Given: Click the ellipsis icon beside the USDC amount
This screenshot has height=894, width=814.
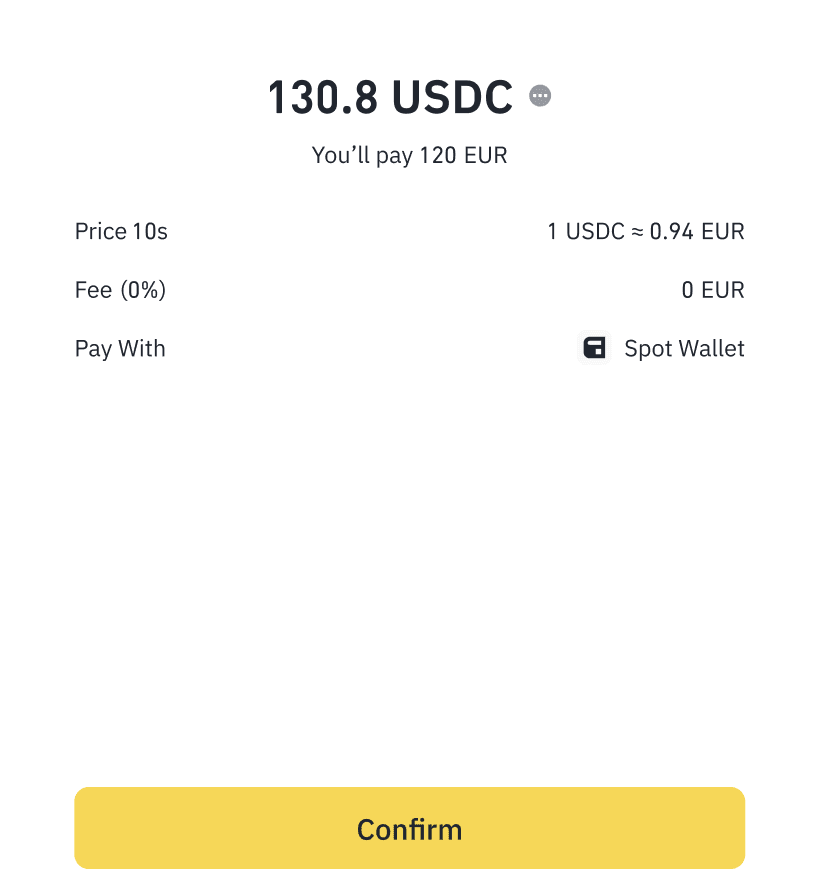Looking at the screenshot, I should [x=540, y=96].
